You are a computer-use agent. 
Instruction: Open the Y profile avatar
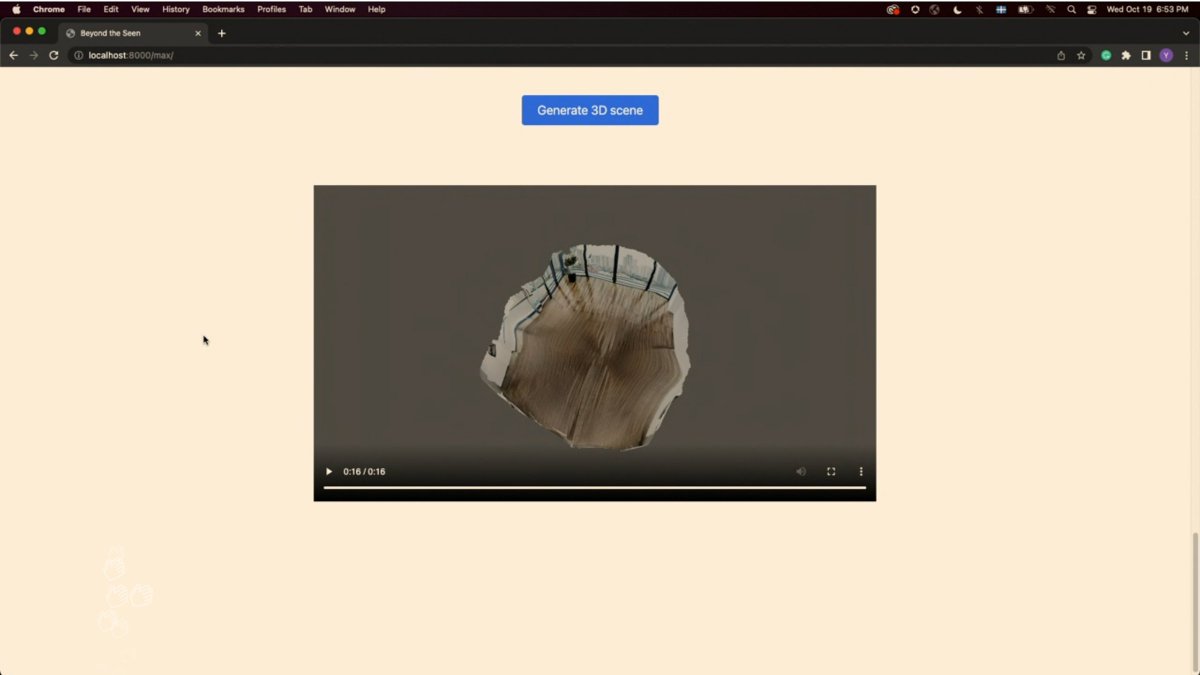[x=1166, y=55]
